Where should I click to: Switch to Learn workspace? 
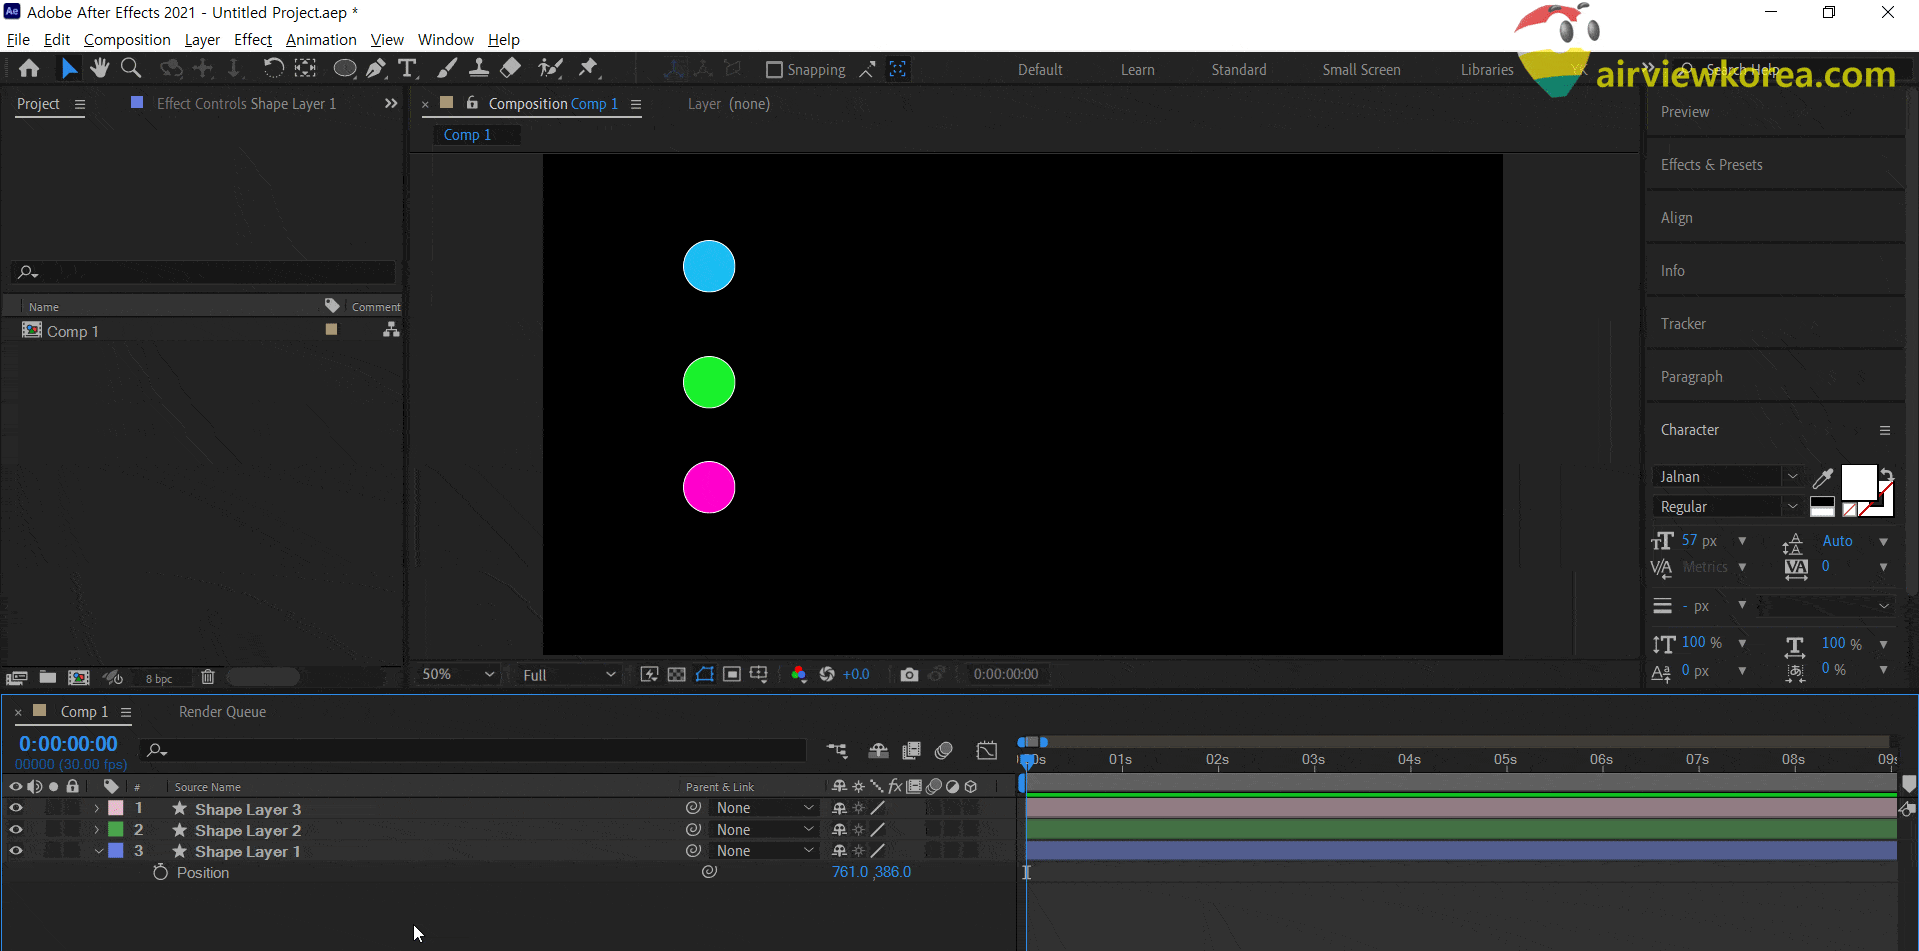tap(1137, 70)
